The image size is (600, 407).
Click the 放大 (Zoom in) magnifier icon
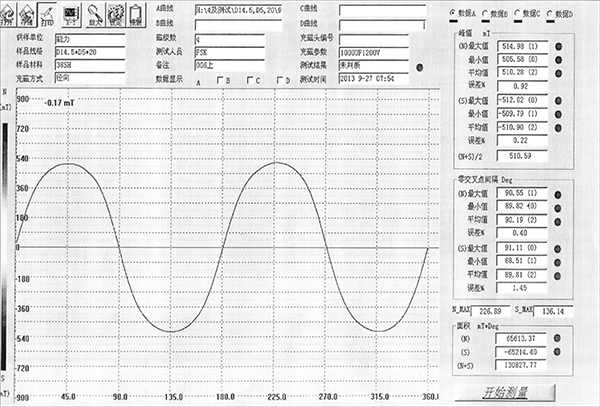pos(94,14)
